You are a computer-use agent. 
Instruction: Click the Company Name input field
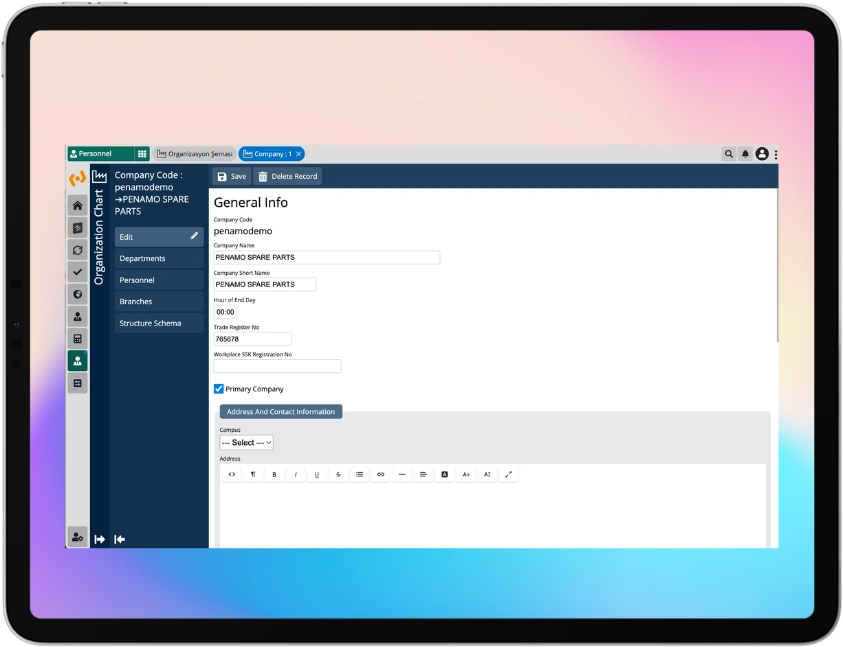tap(326, 257)
